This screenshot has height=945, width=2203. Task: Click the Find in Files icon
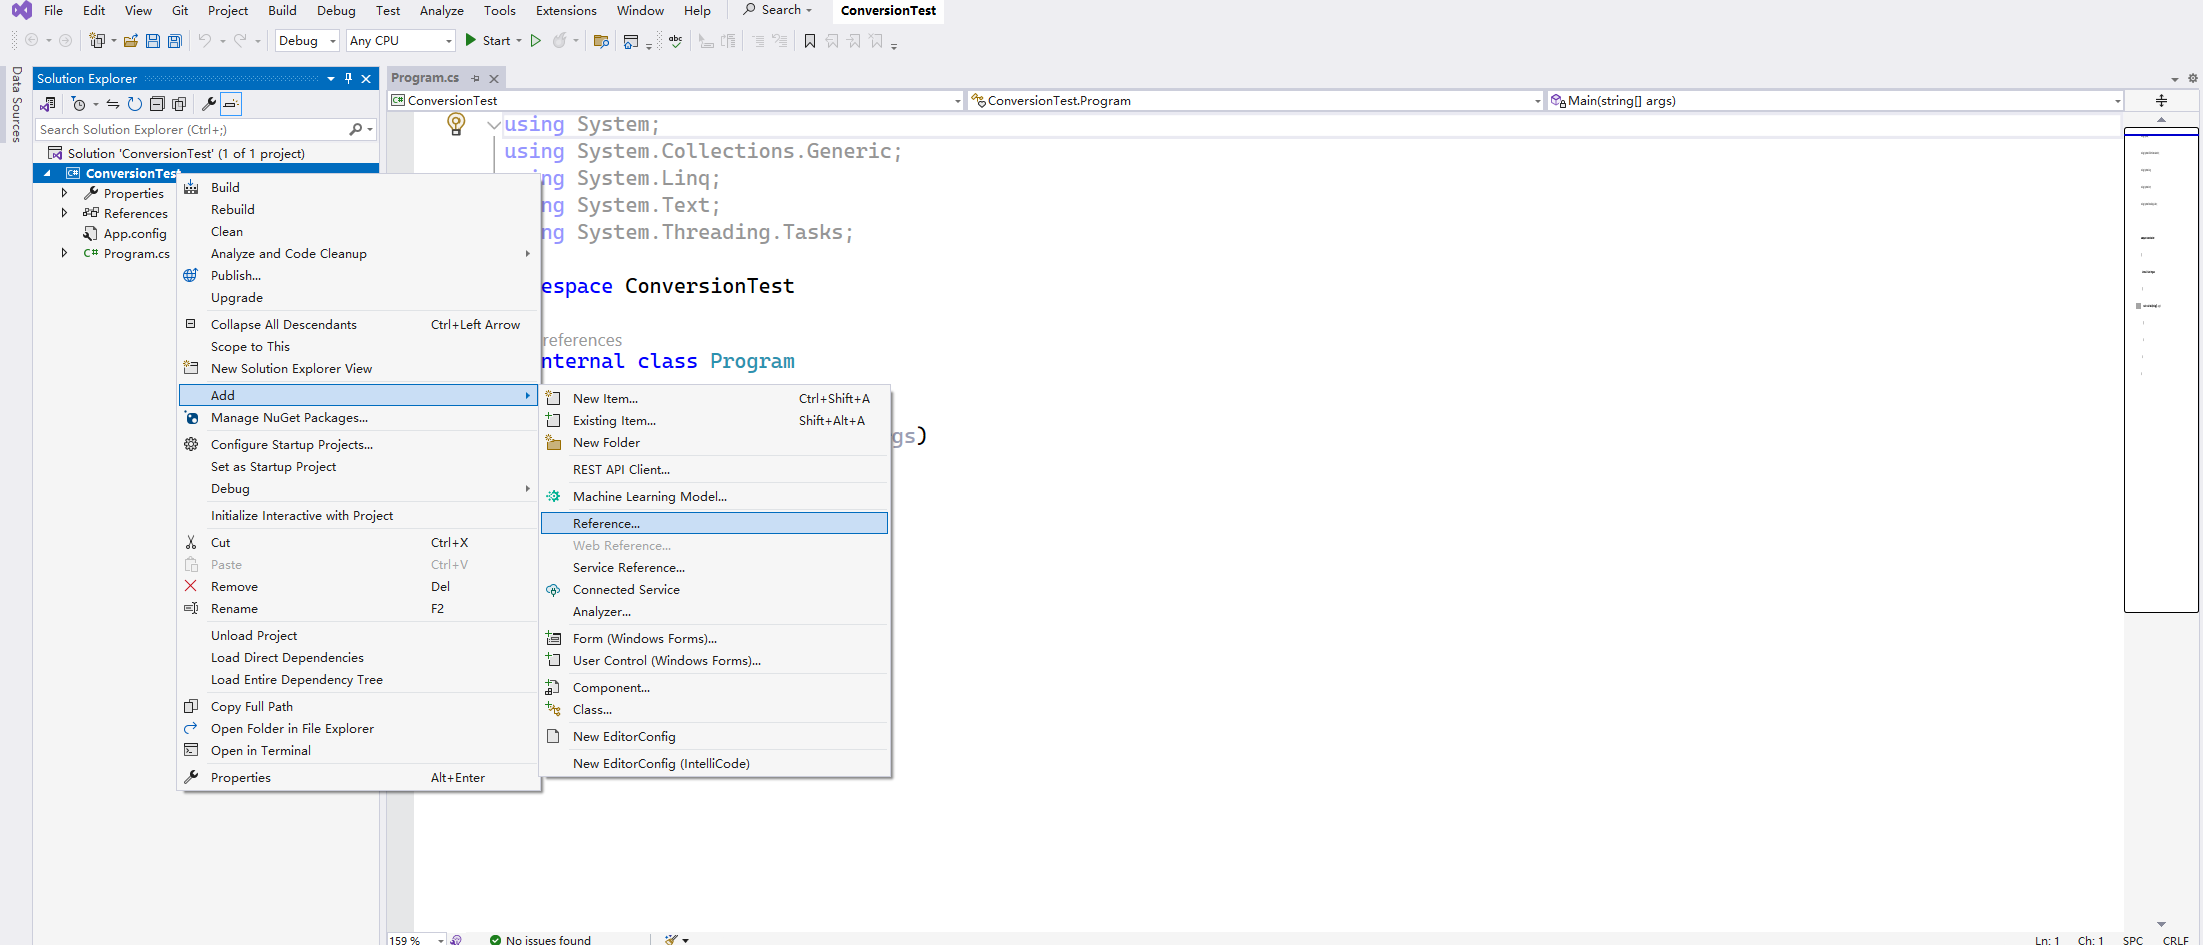[x=601, y=41]
